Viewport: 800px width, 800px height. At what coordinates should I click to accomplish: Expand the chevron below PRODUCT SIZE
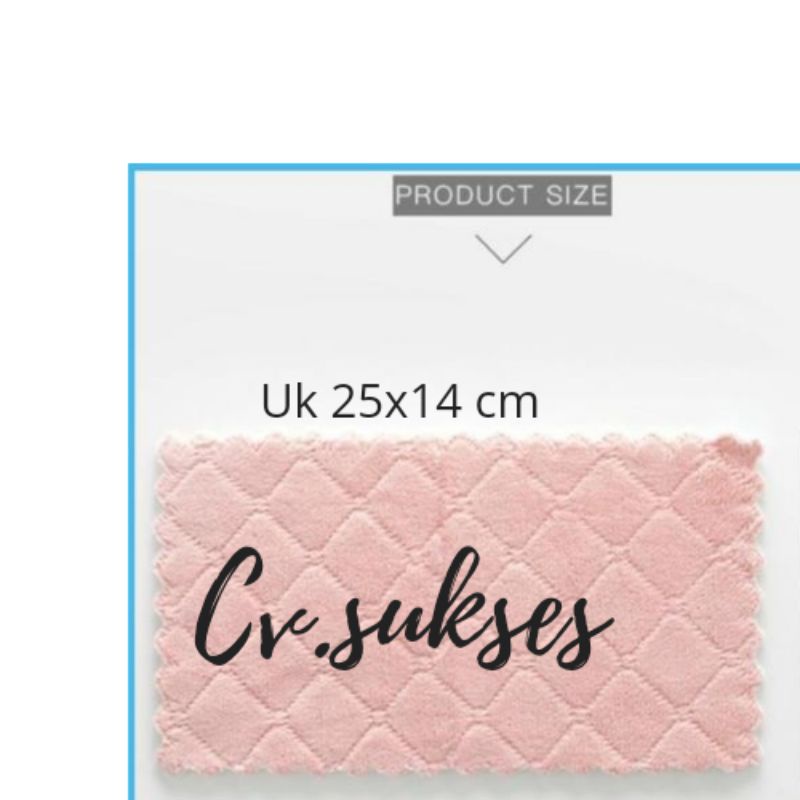(503, 249)
